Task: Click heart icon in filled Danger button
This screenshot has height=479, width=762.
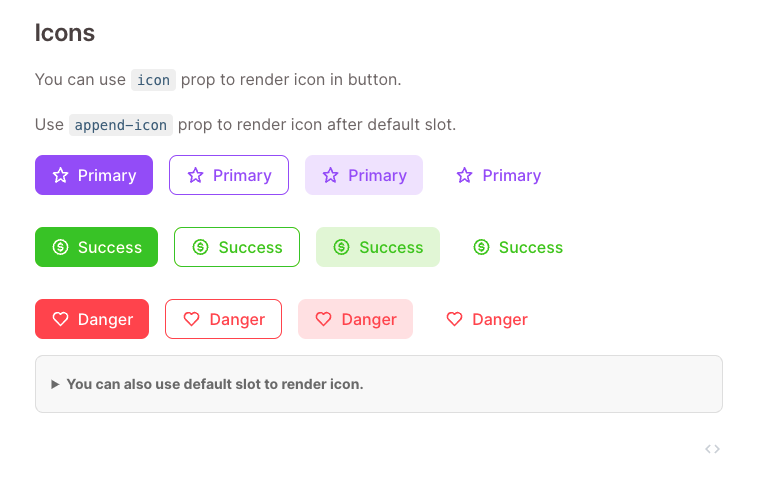Action: [60, 319]
